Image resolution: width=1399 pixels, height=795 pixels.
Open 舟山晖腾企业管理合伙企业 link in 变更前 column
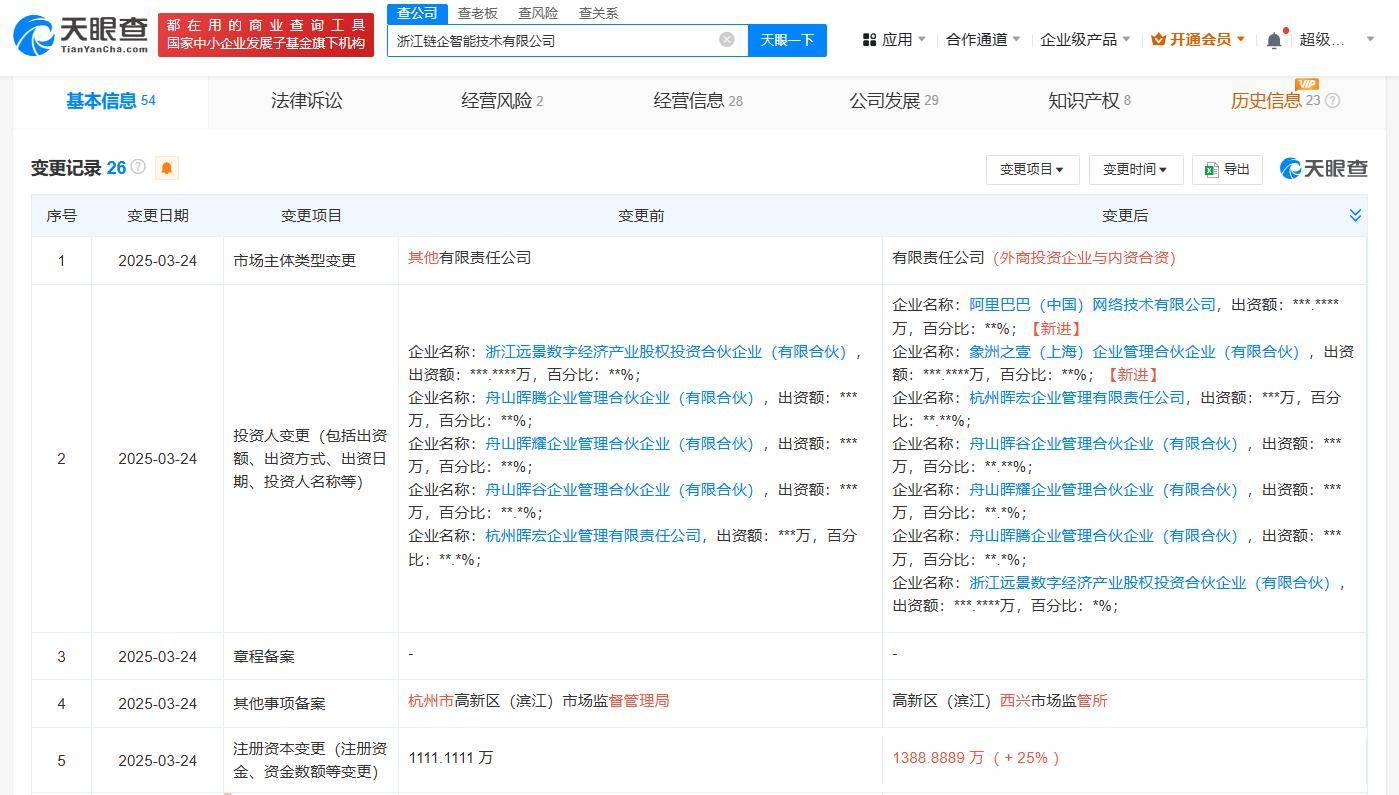pos(620,397)
